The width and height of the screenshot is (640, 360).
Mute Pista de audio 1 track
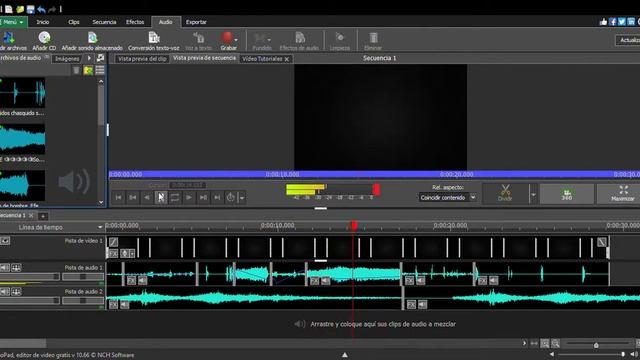coord(5,268)
